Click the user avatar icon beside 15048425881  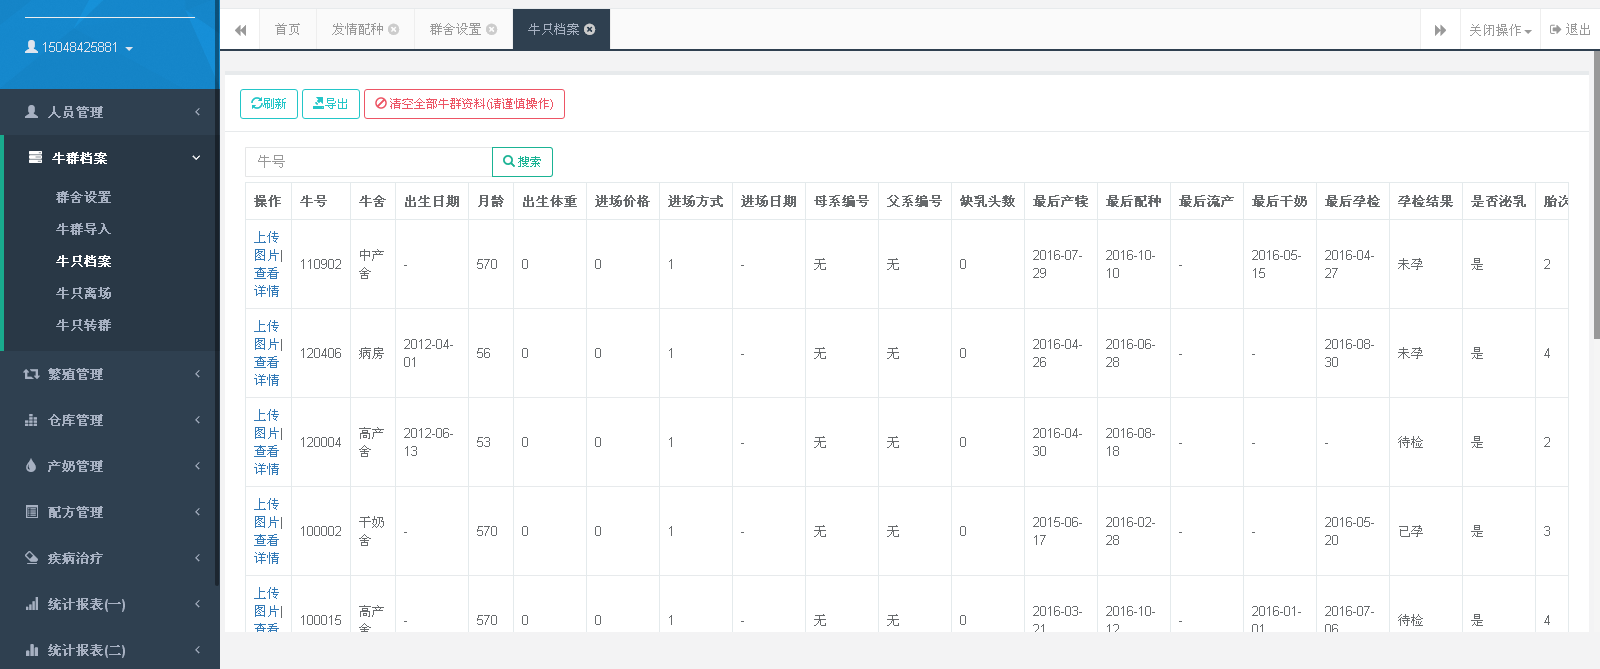click(31, 47)
